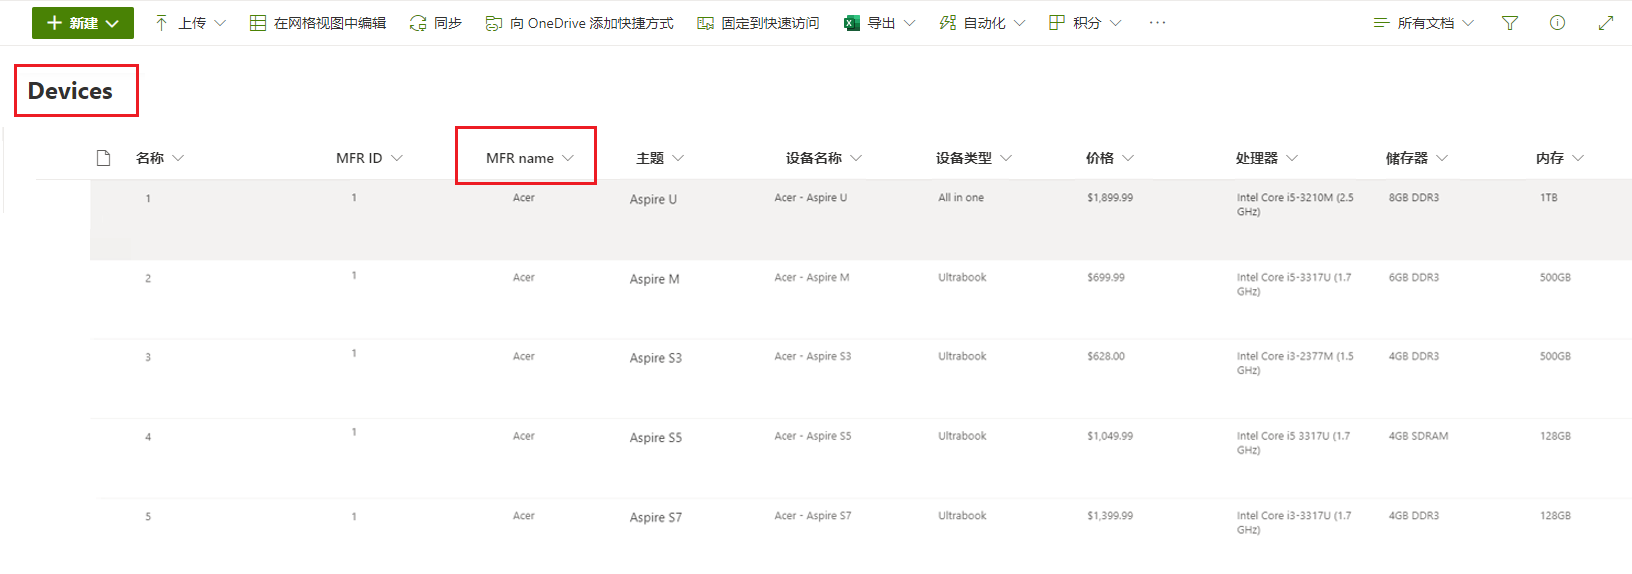Click the Ultrabook type in the Aspire M row
Viewport: 1632px width, 574px height.
[962, 278]
